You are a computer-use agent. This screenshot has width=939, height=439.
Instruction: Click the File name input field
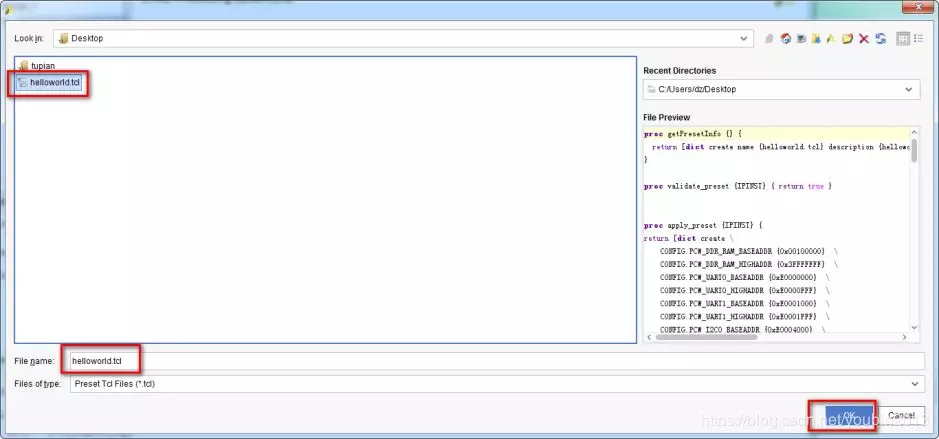(496, 361)
